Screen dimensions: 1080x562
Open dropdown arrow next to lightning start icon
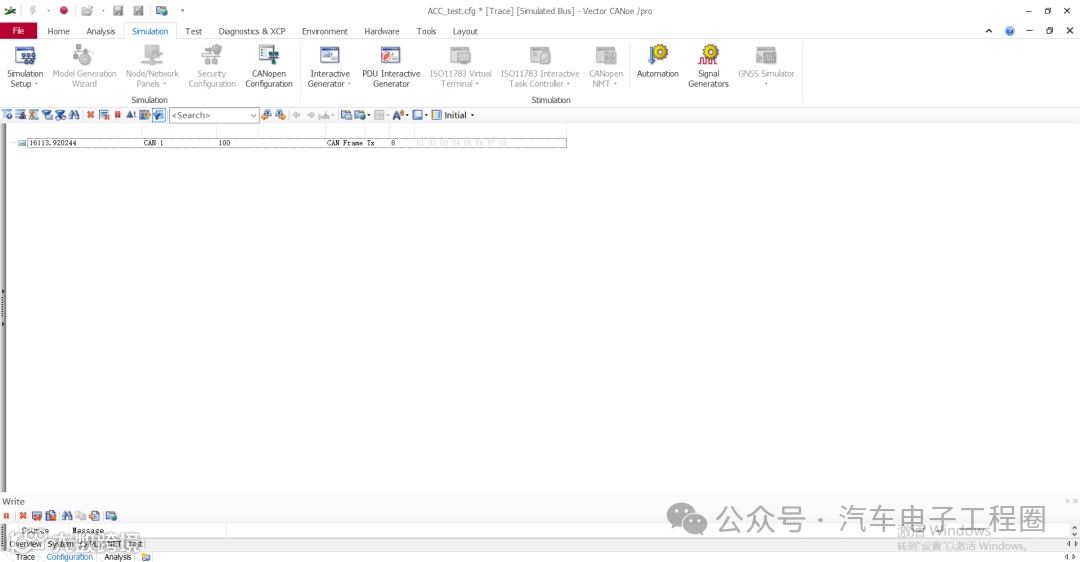point(48,10)
